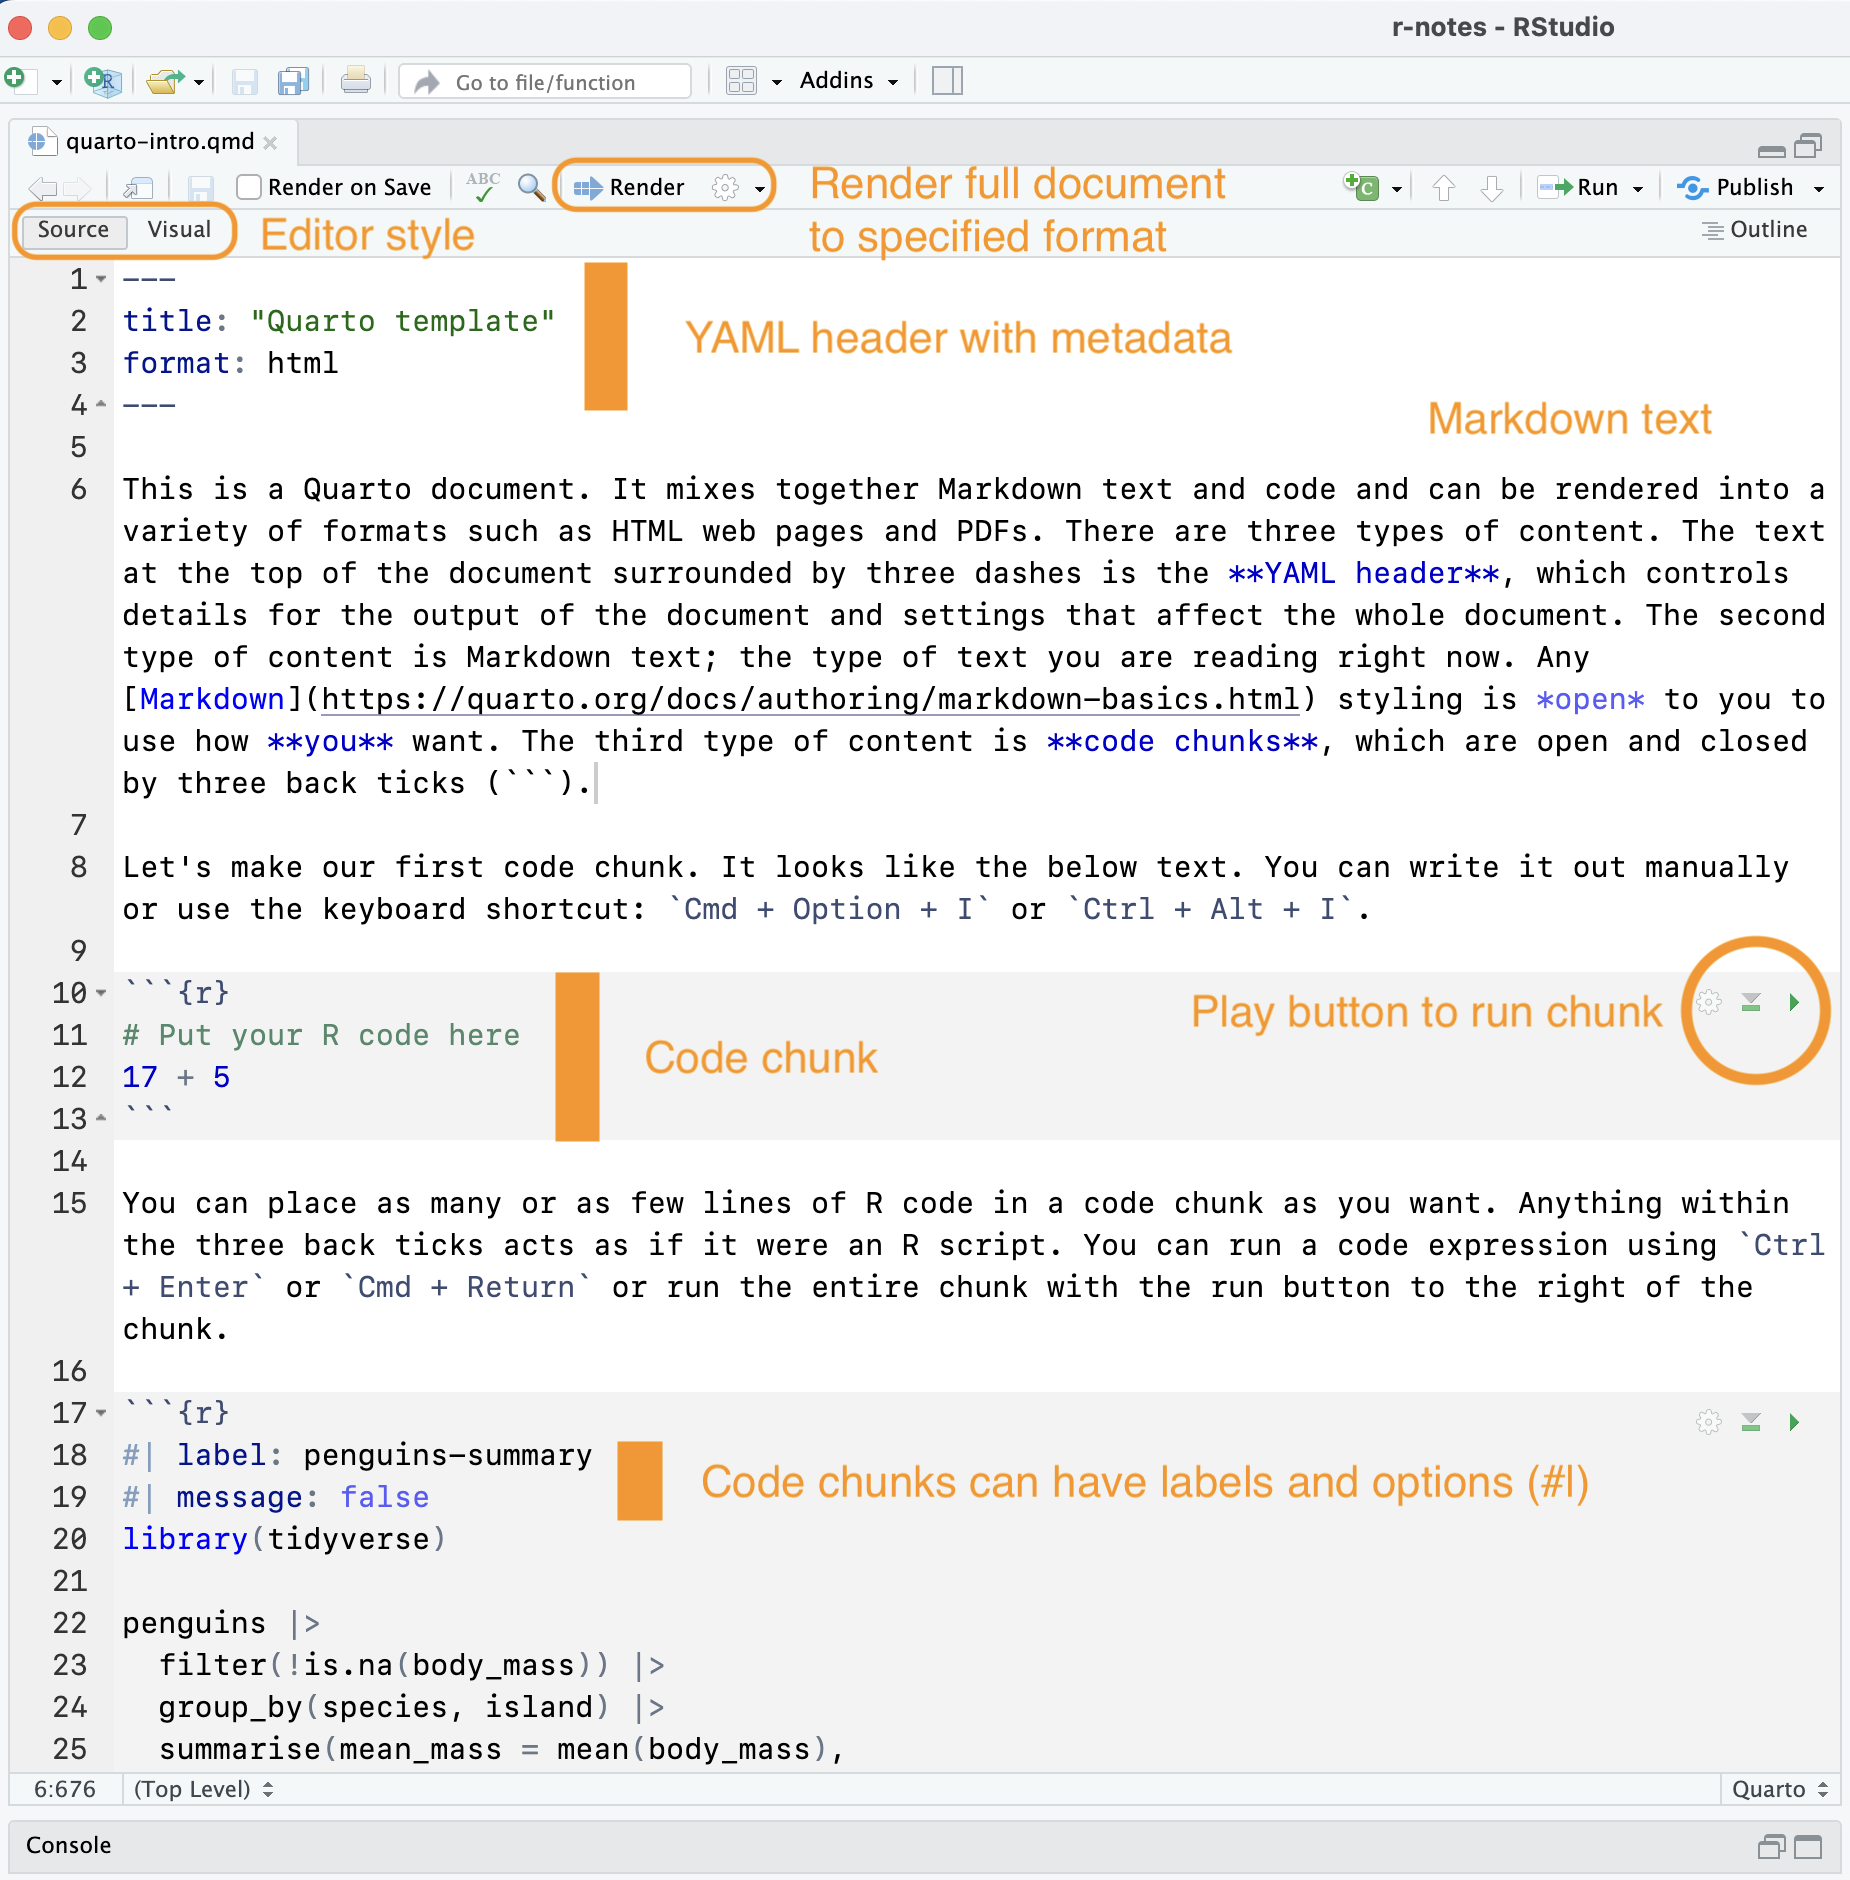
Task: Click in the Go to file/function field
Action: 545,81
